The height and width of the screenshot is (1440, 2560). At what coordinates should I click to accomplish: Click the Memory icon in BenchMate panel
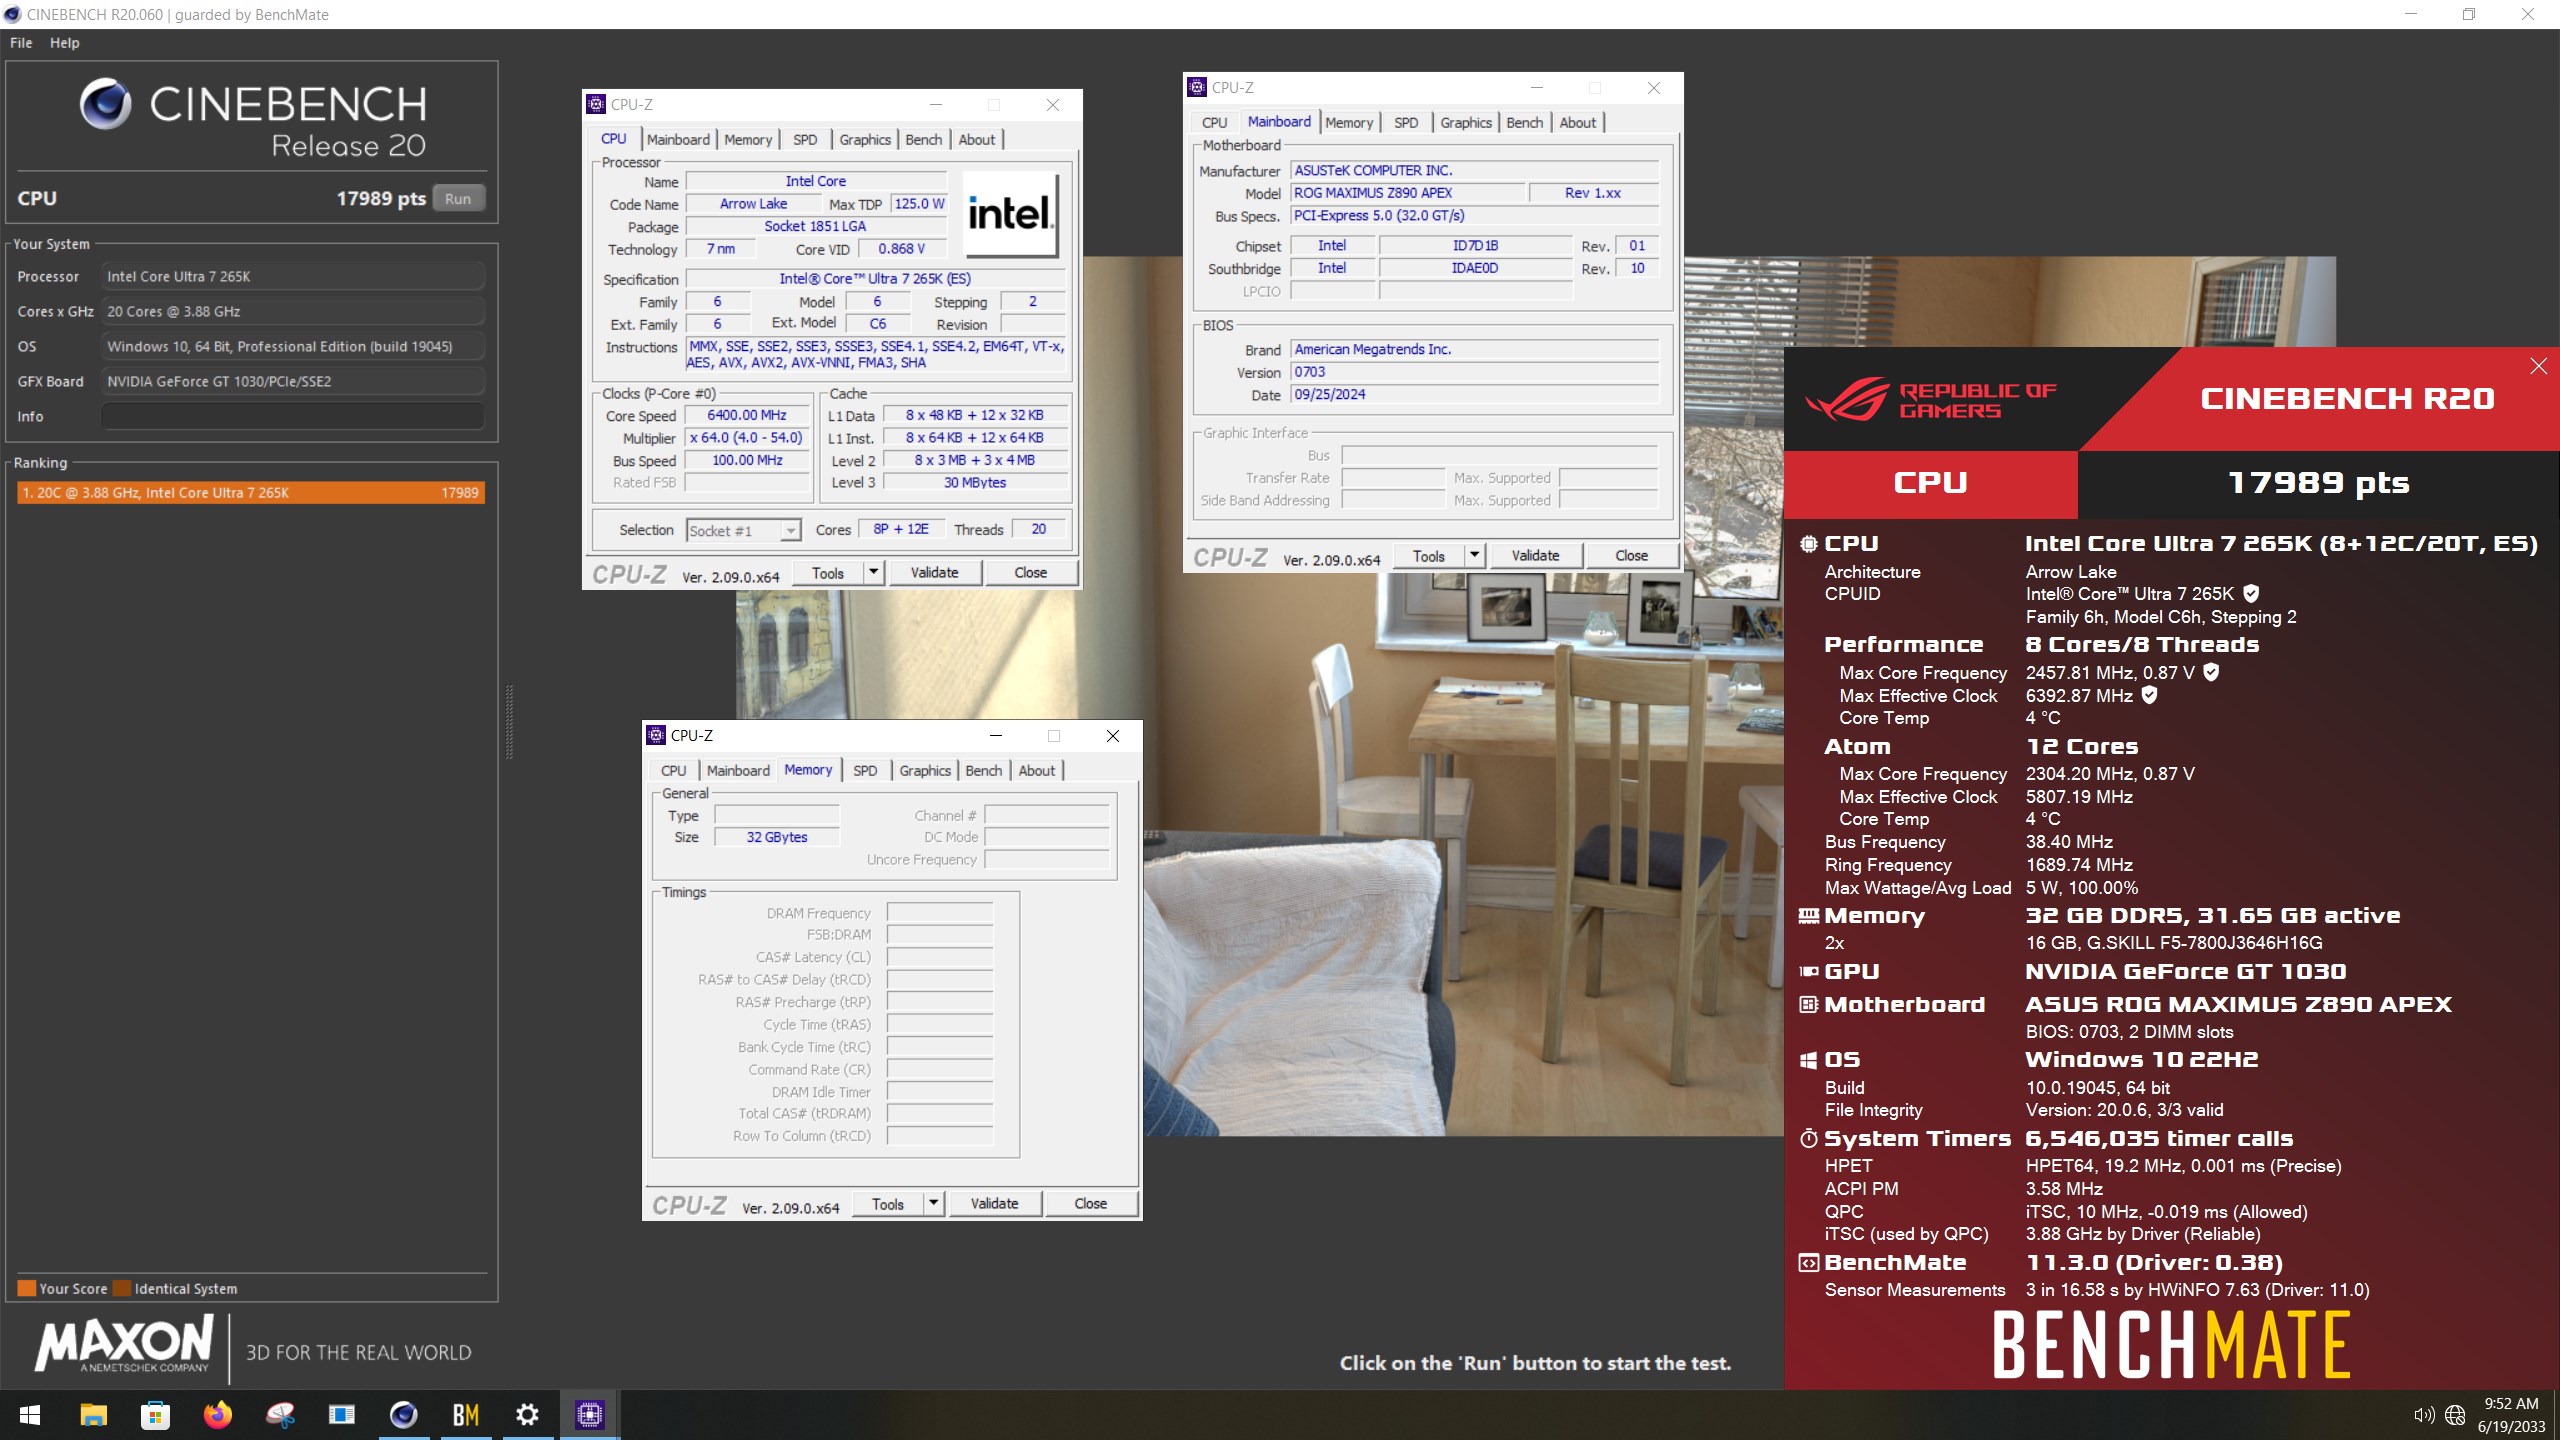1809,916
